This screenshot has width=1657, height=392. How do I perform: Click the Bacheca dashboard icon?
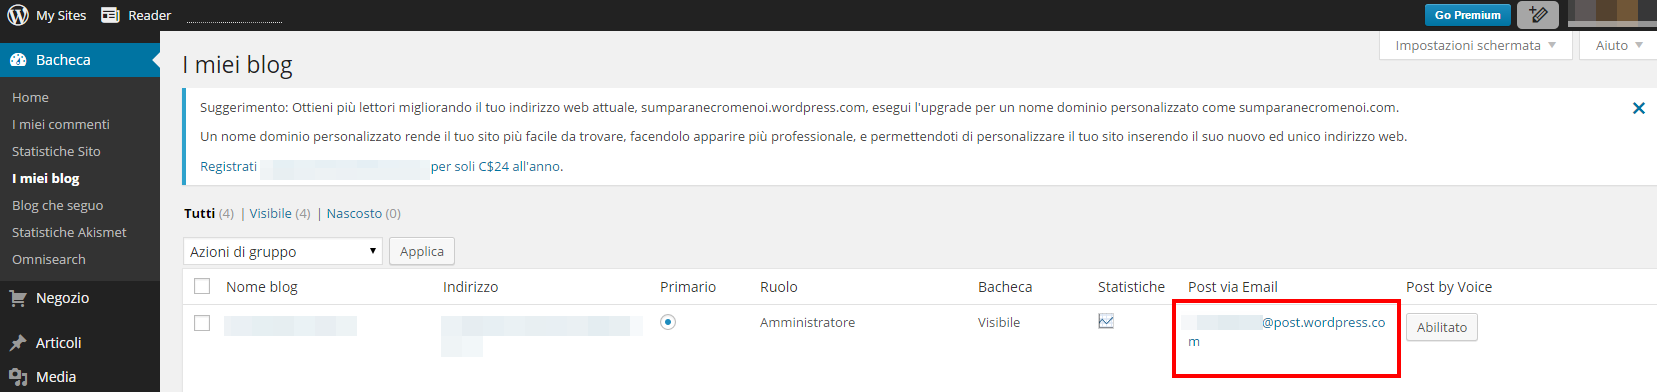[18, 60]
